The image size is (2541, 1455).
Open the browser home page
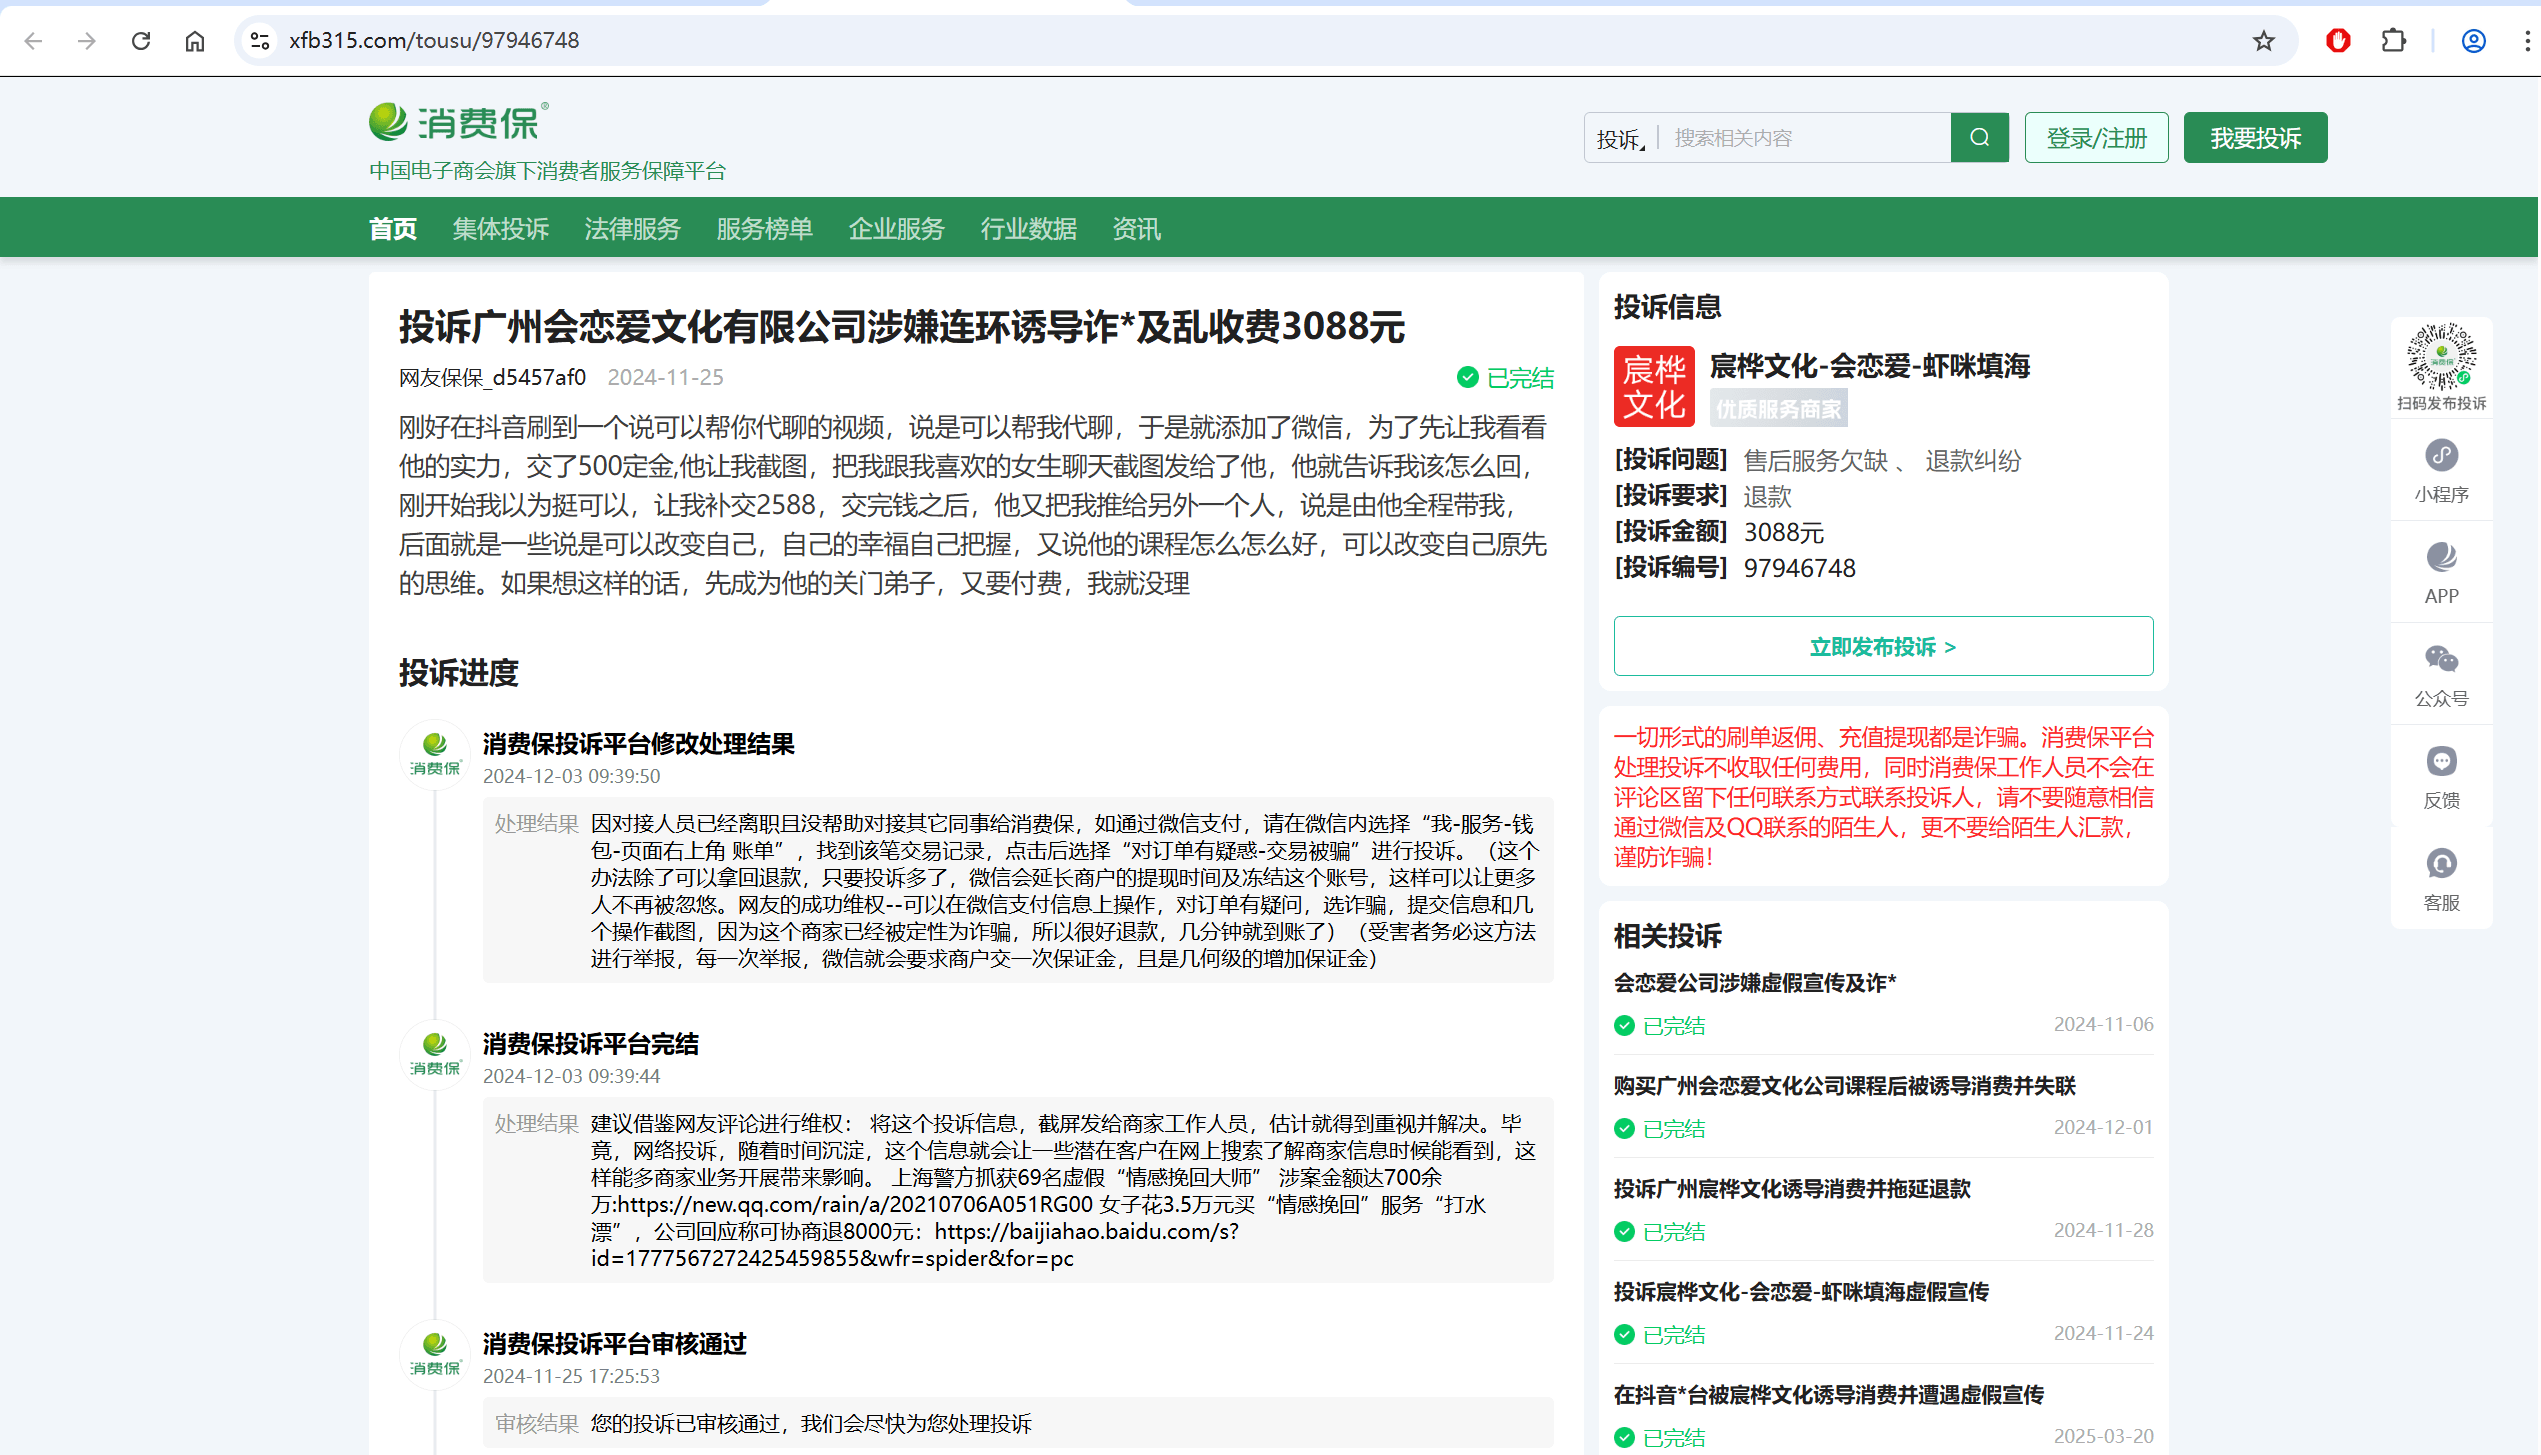[195, 40]
